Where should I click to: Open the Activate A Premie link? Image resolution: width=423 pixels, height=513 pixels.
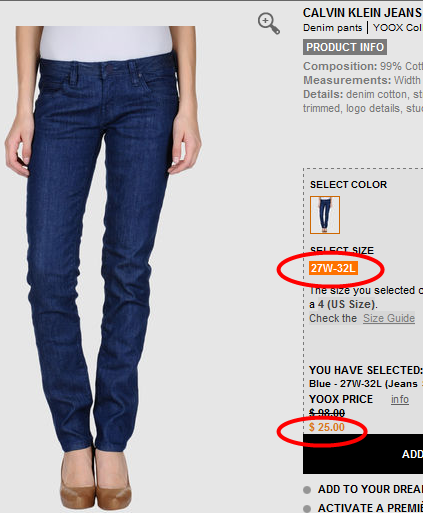tap(370, 508)
